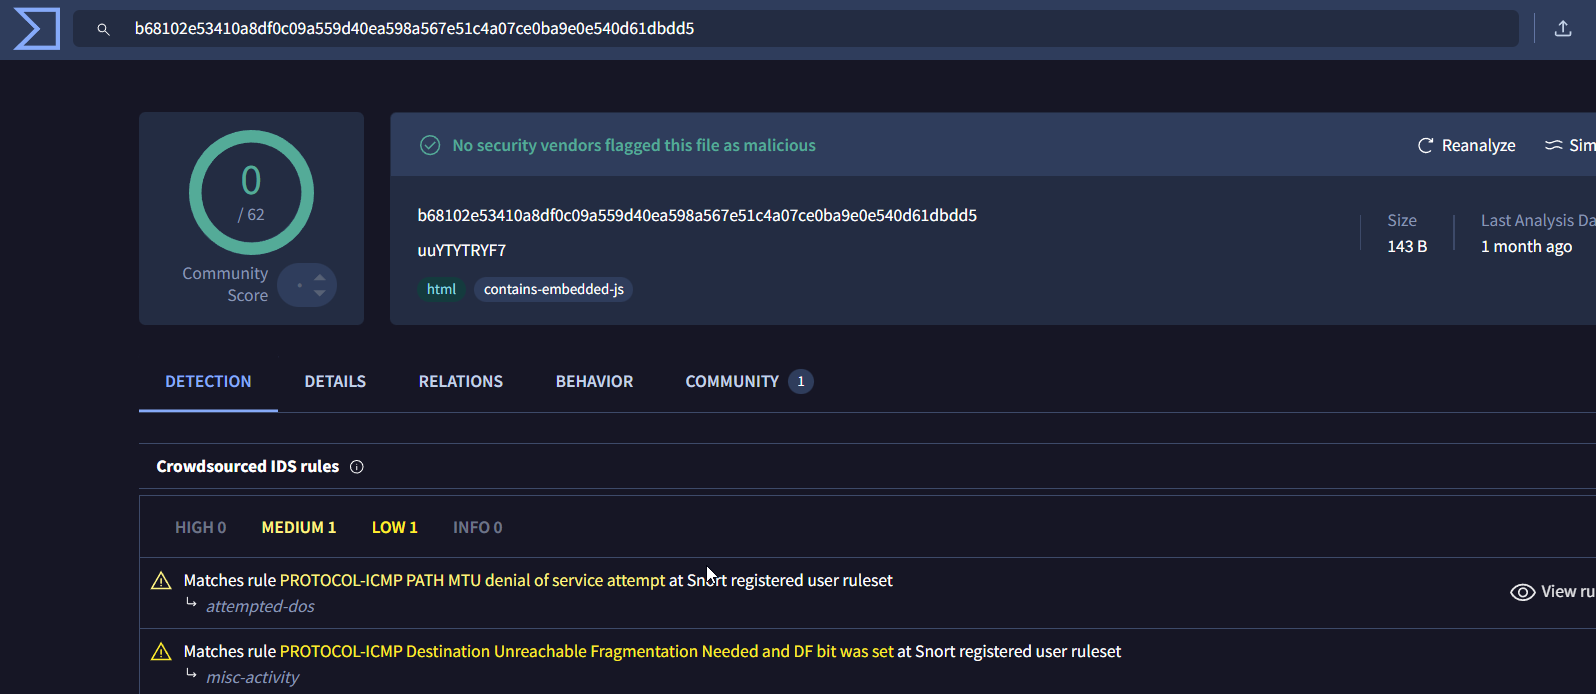Click the COMMUNITY count badge
The height and width of the screenshot is (694, 1596).
pos(801,382)
